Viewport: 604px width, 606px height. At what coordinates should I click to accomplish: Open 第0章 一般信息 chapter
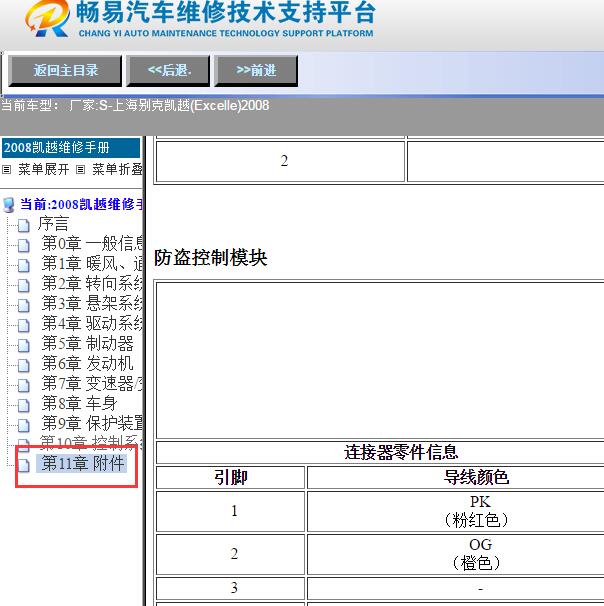pyautogui.click(x=92, y=243)
